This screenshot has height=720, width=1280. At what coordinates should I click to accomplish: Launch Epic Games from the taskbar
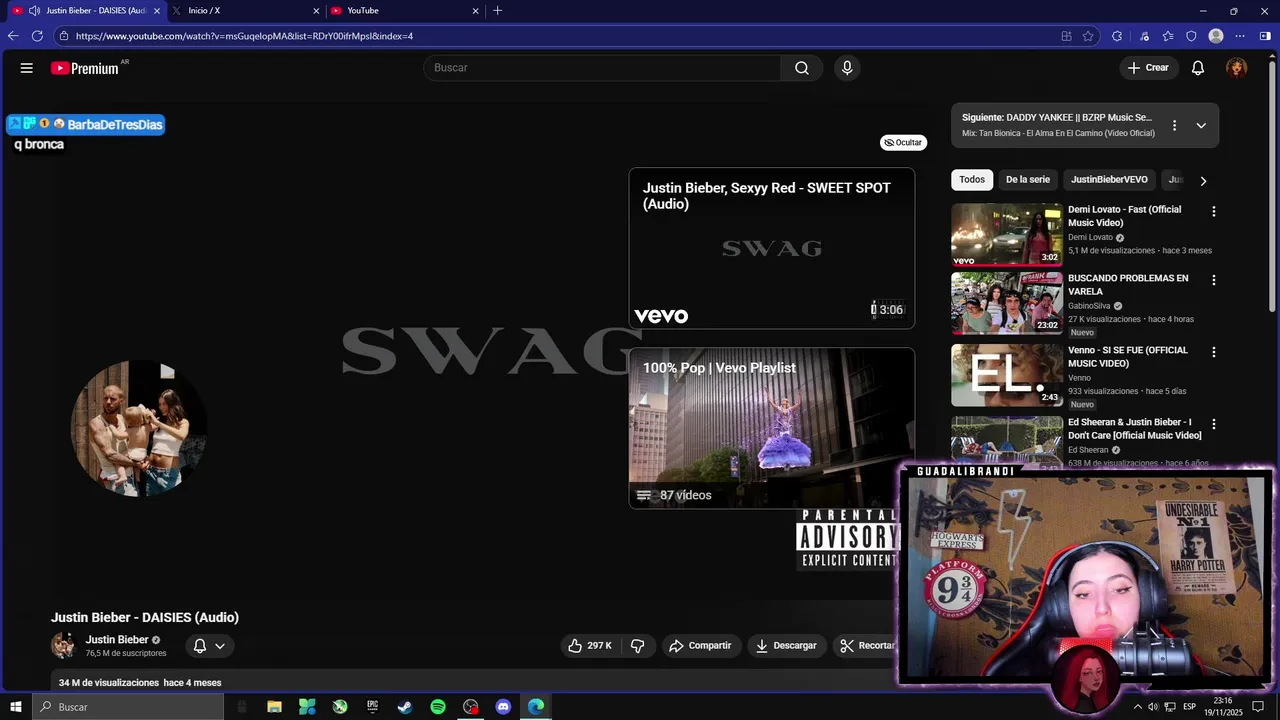(372, 707)
